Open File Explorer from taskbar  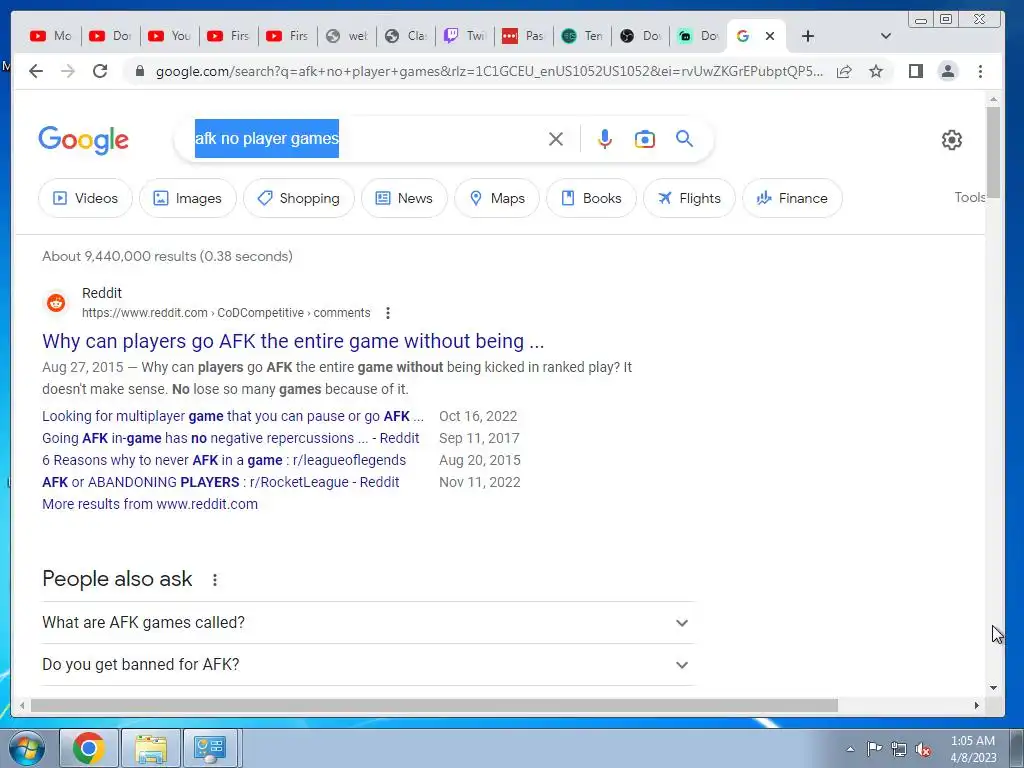(x=151, y=748)
